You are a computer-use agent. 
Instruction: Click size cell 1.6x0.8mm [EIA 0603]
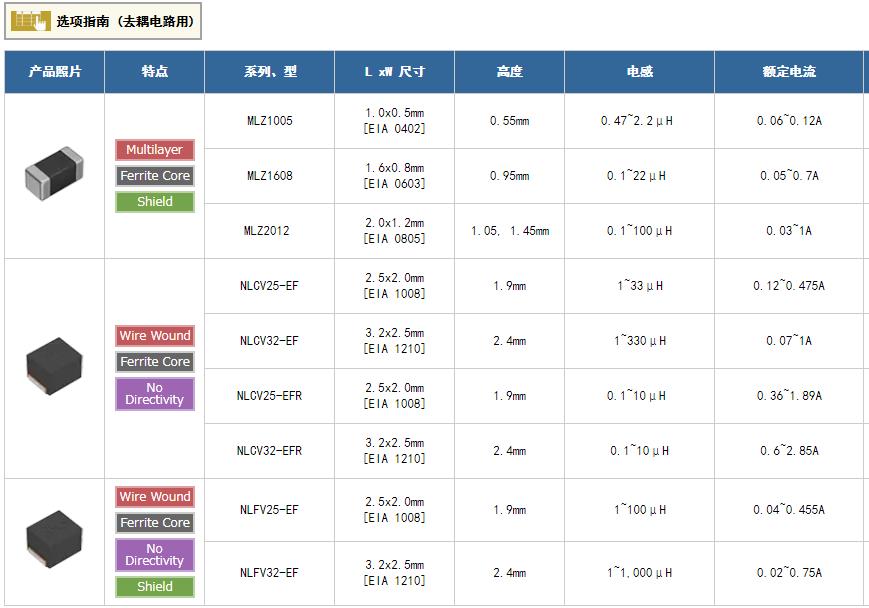395,176
